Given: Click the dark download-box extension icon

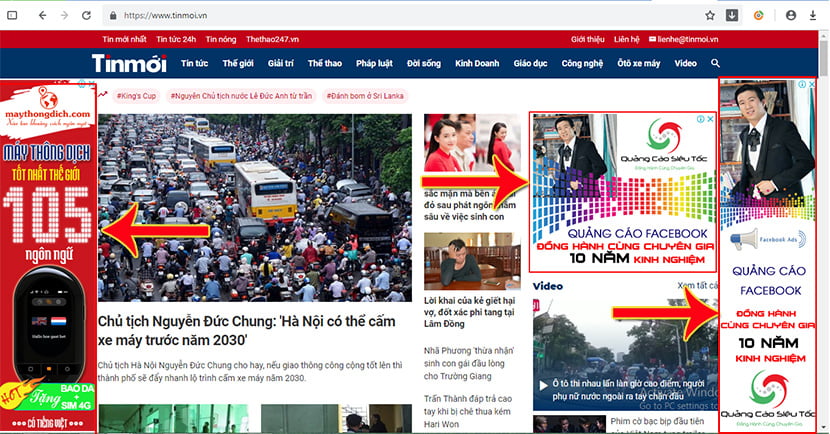Looking at the screenshot, I should coord(732,15).
